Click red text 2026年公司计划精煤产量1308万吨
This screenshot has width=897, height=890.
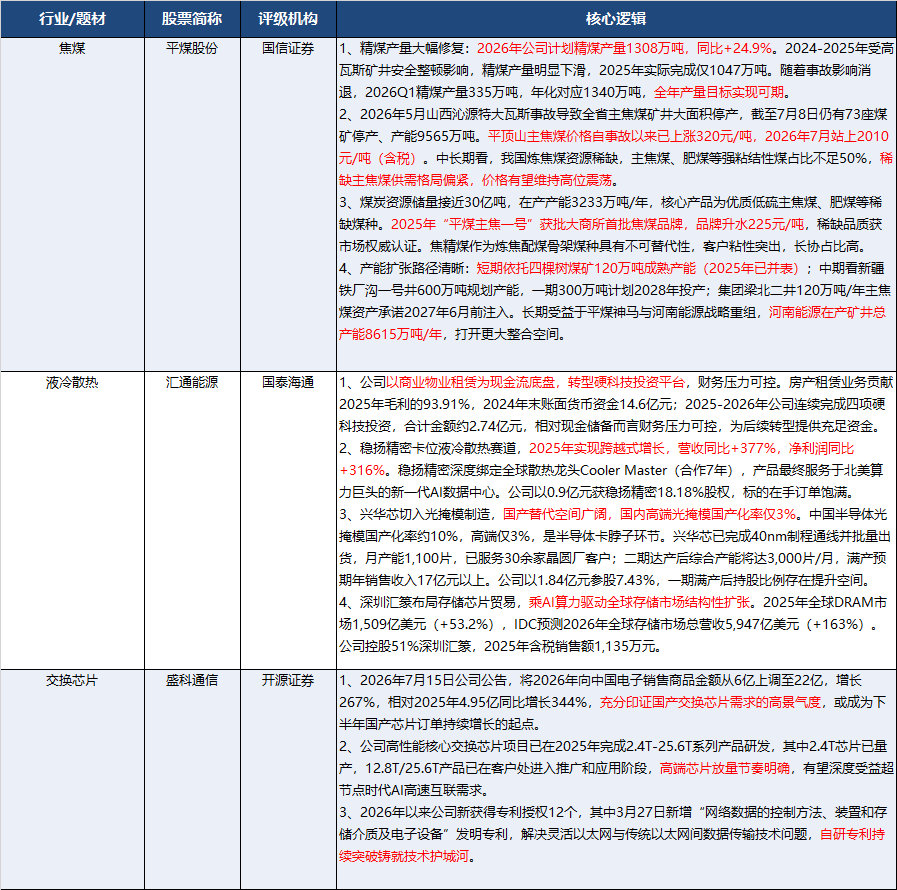581,49
